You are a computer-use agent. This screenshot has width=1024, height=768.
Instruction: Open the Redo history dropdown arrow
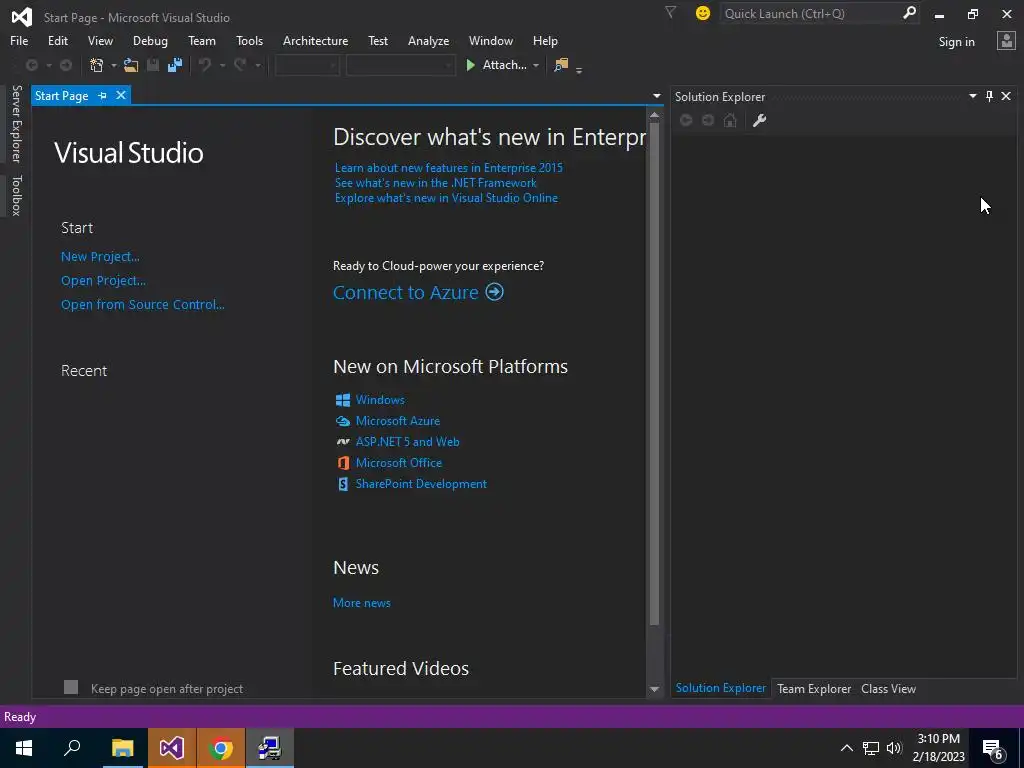click(x=258, y=65)
